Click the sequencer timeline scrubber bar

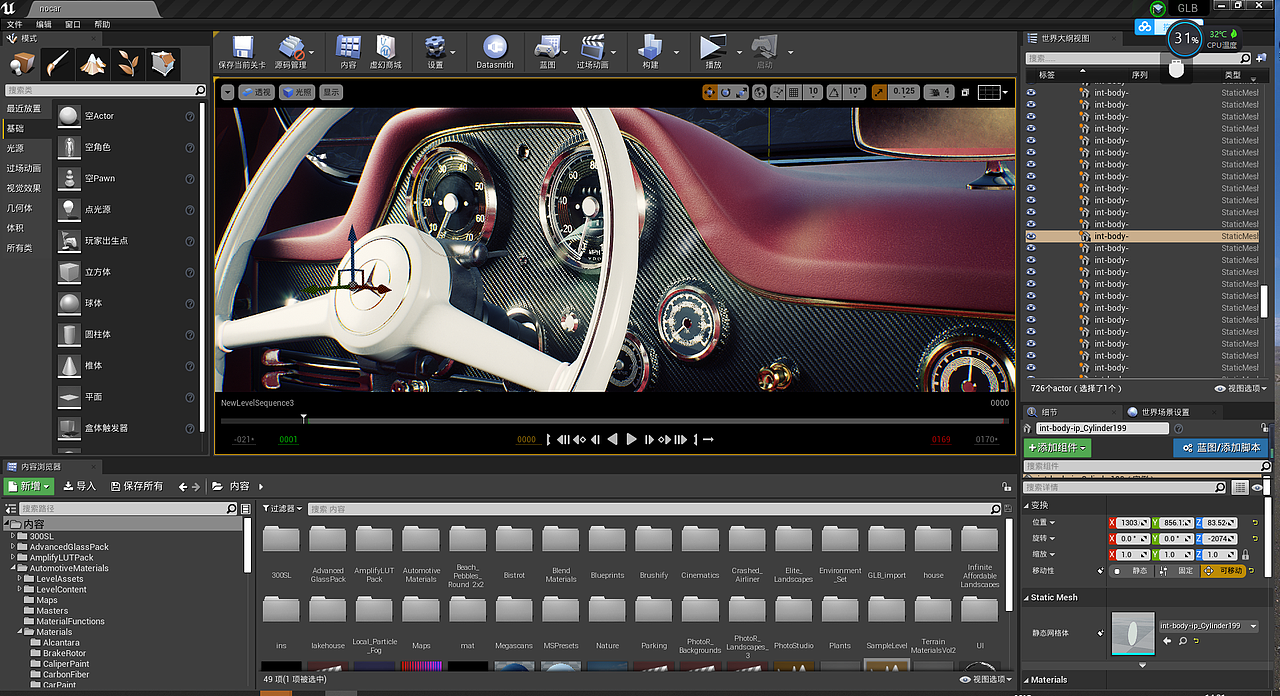[x=615, y=420]
